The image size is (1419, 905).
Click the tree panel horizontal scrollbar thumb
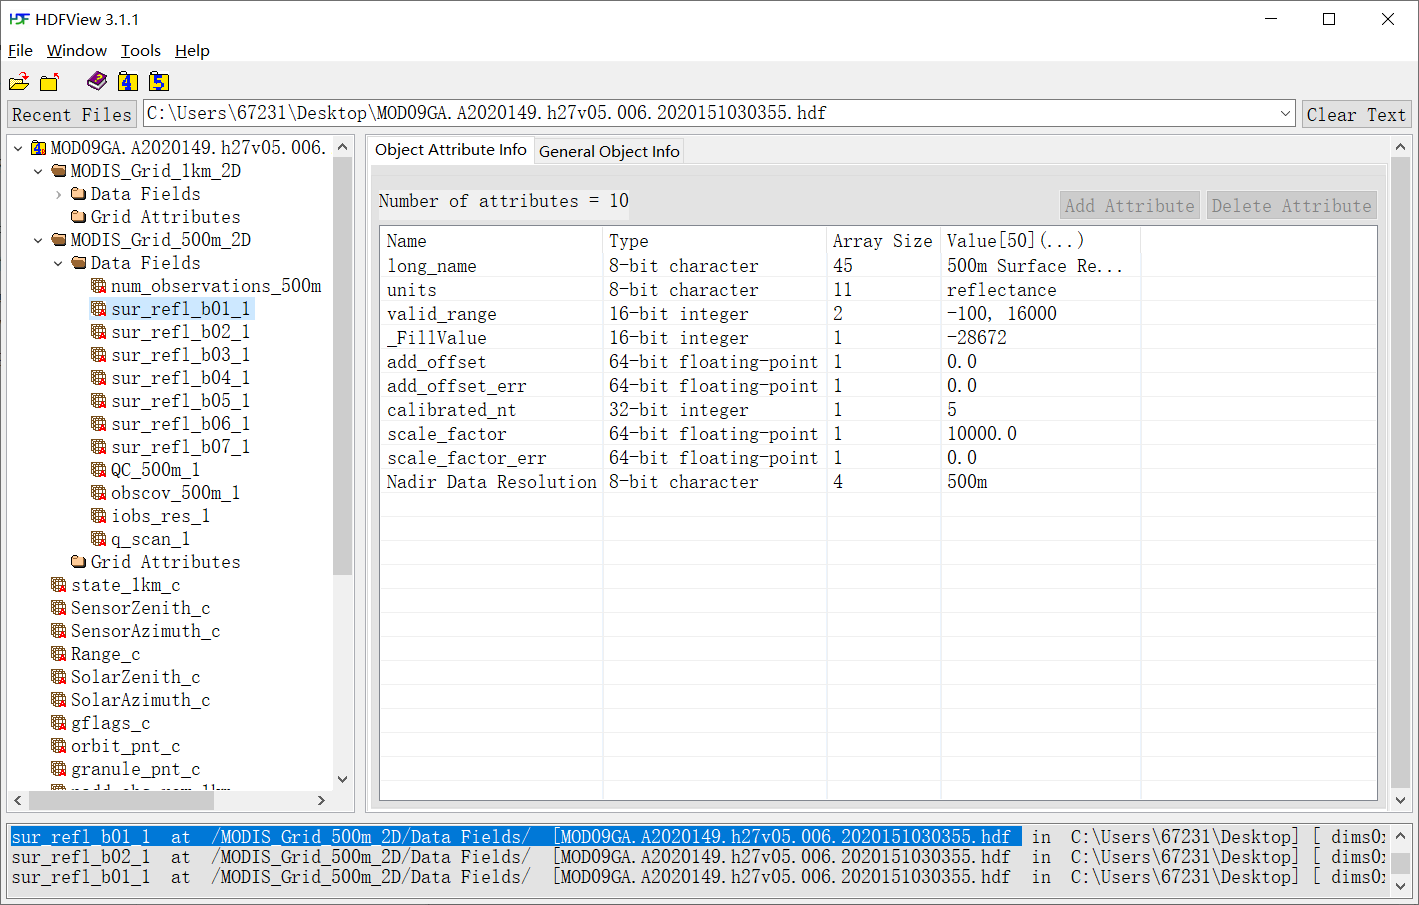coord(120,800)
